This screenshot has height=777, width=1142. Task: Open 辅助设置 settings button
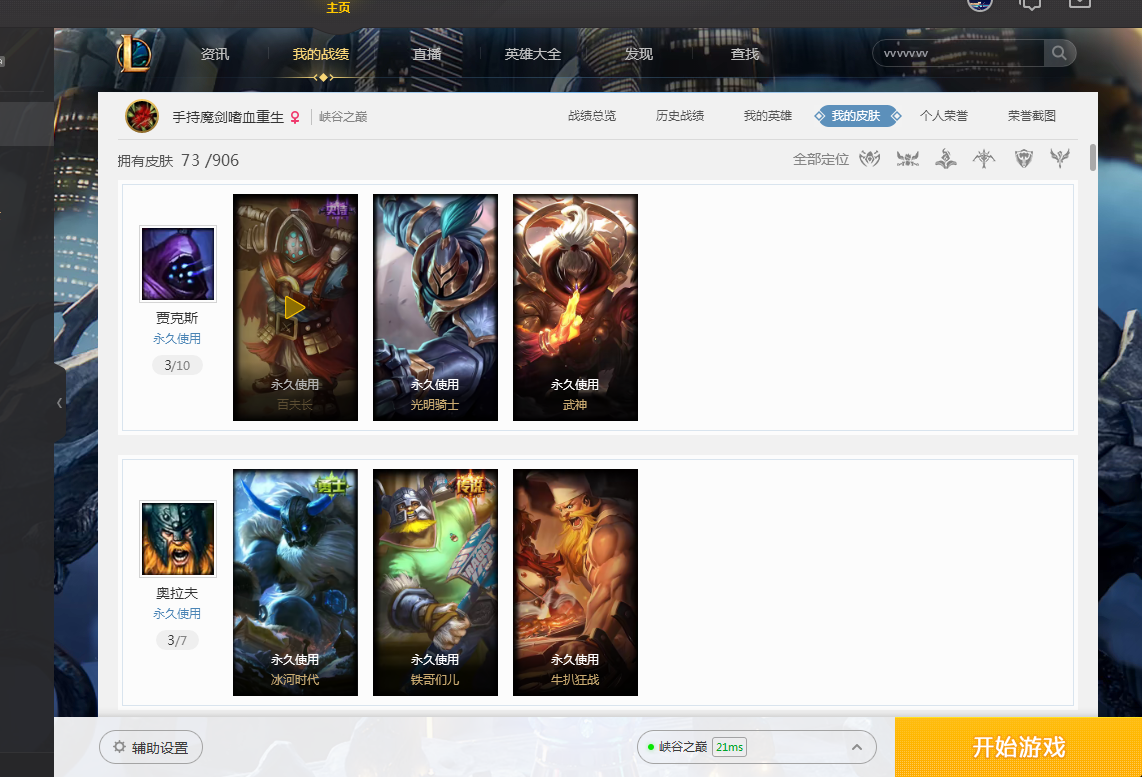coord(151,747)
